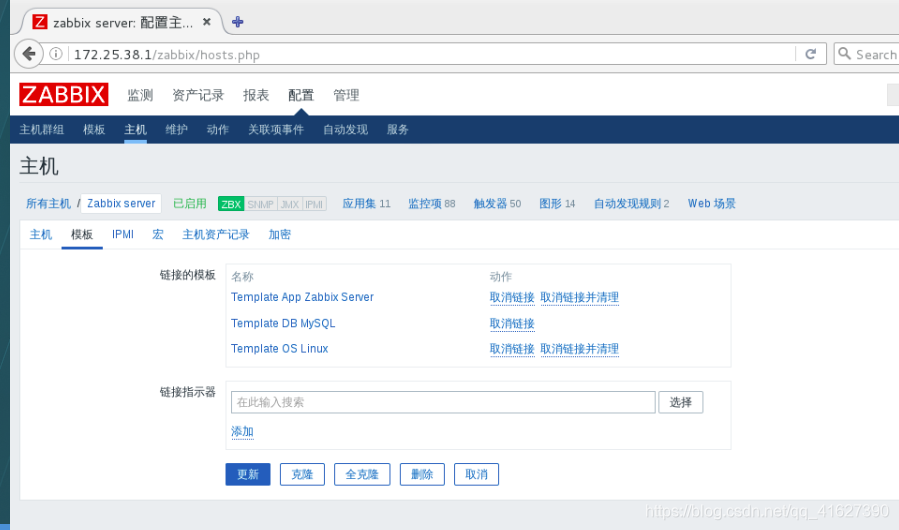Open 自动发现规则 2 link
The height and width of the screenshot is (530, 899).
coord(631,204)
